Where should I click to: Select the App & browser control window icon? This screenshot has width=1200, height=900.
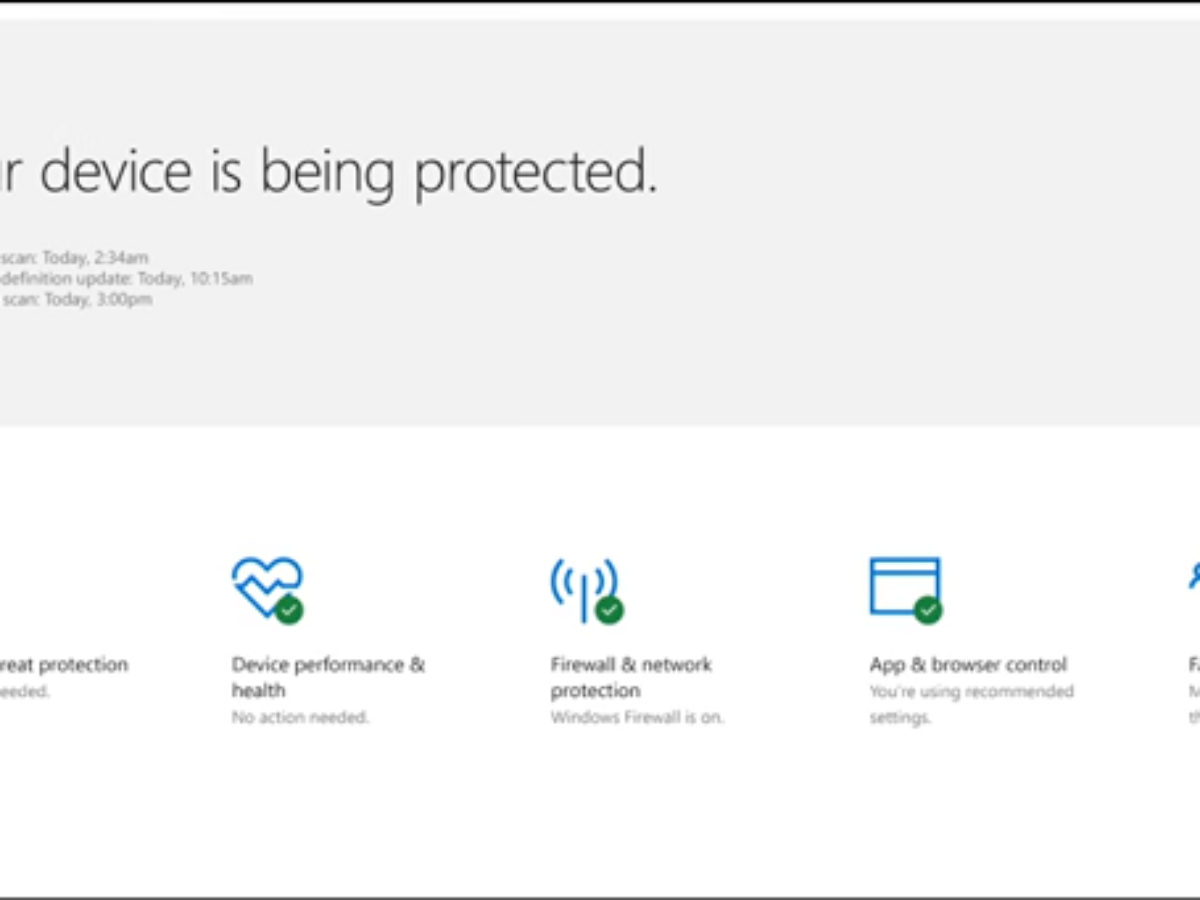[905, 588]
